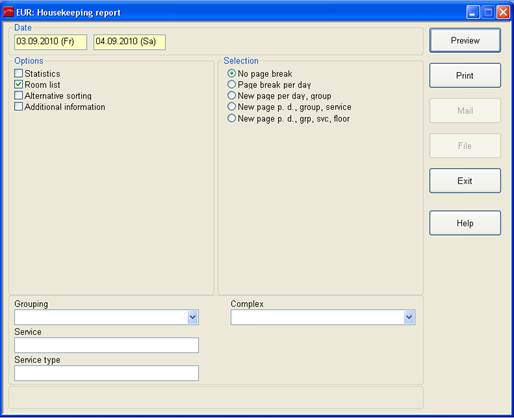Exit the Housekeeping report dialog
514x418 pixels.
465,181
